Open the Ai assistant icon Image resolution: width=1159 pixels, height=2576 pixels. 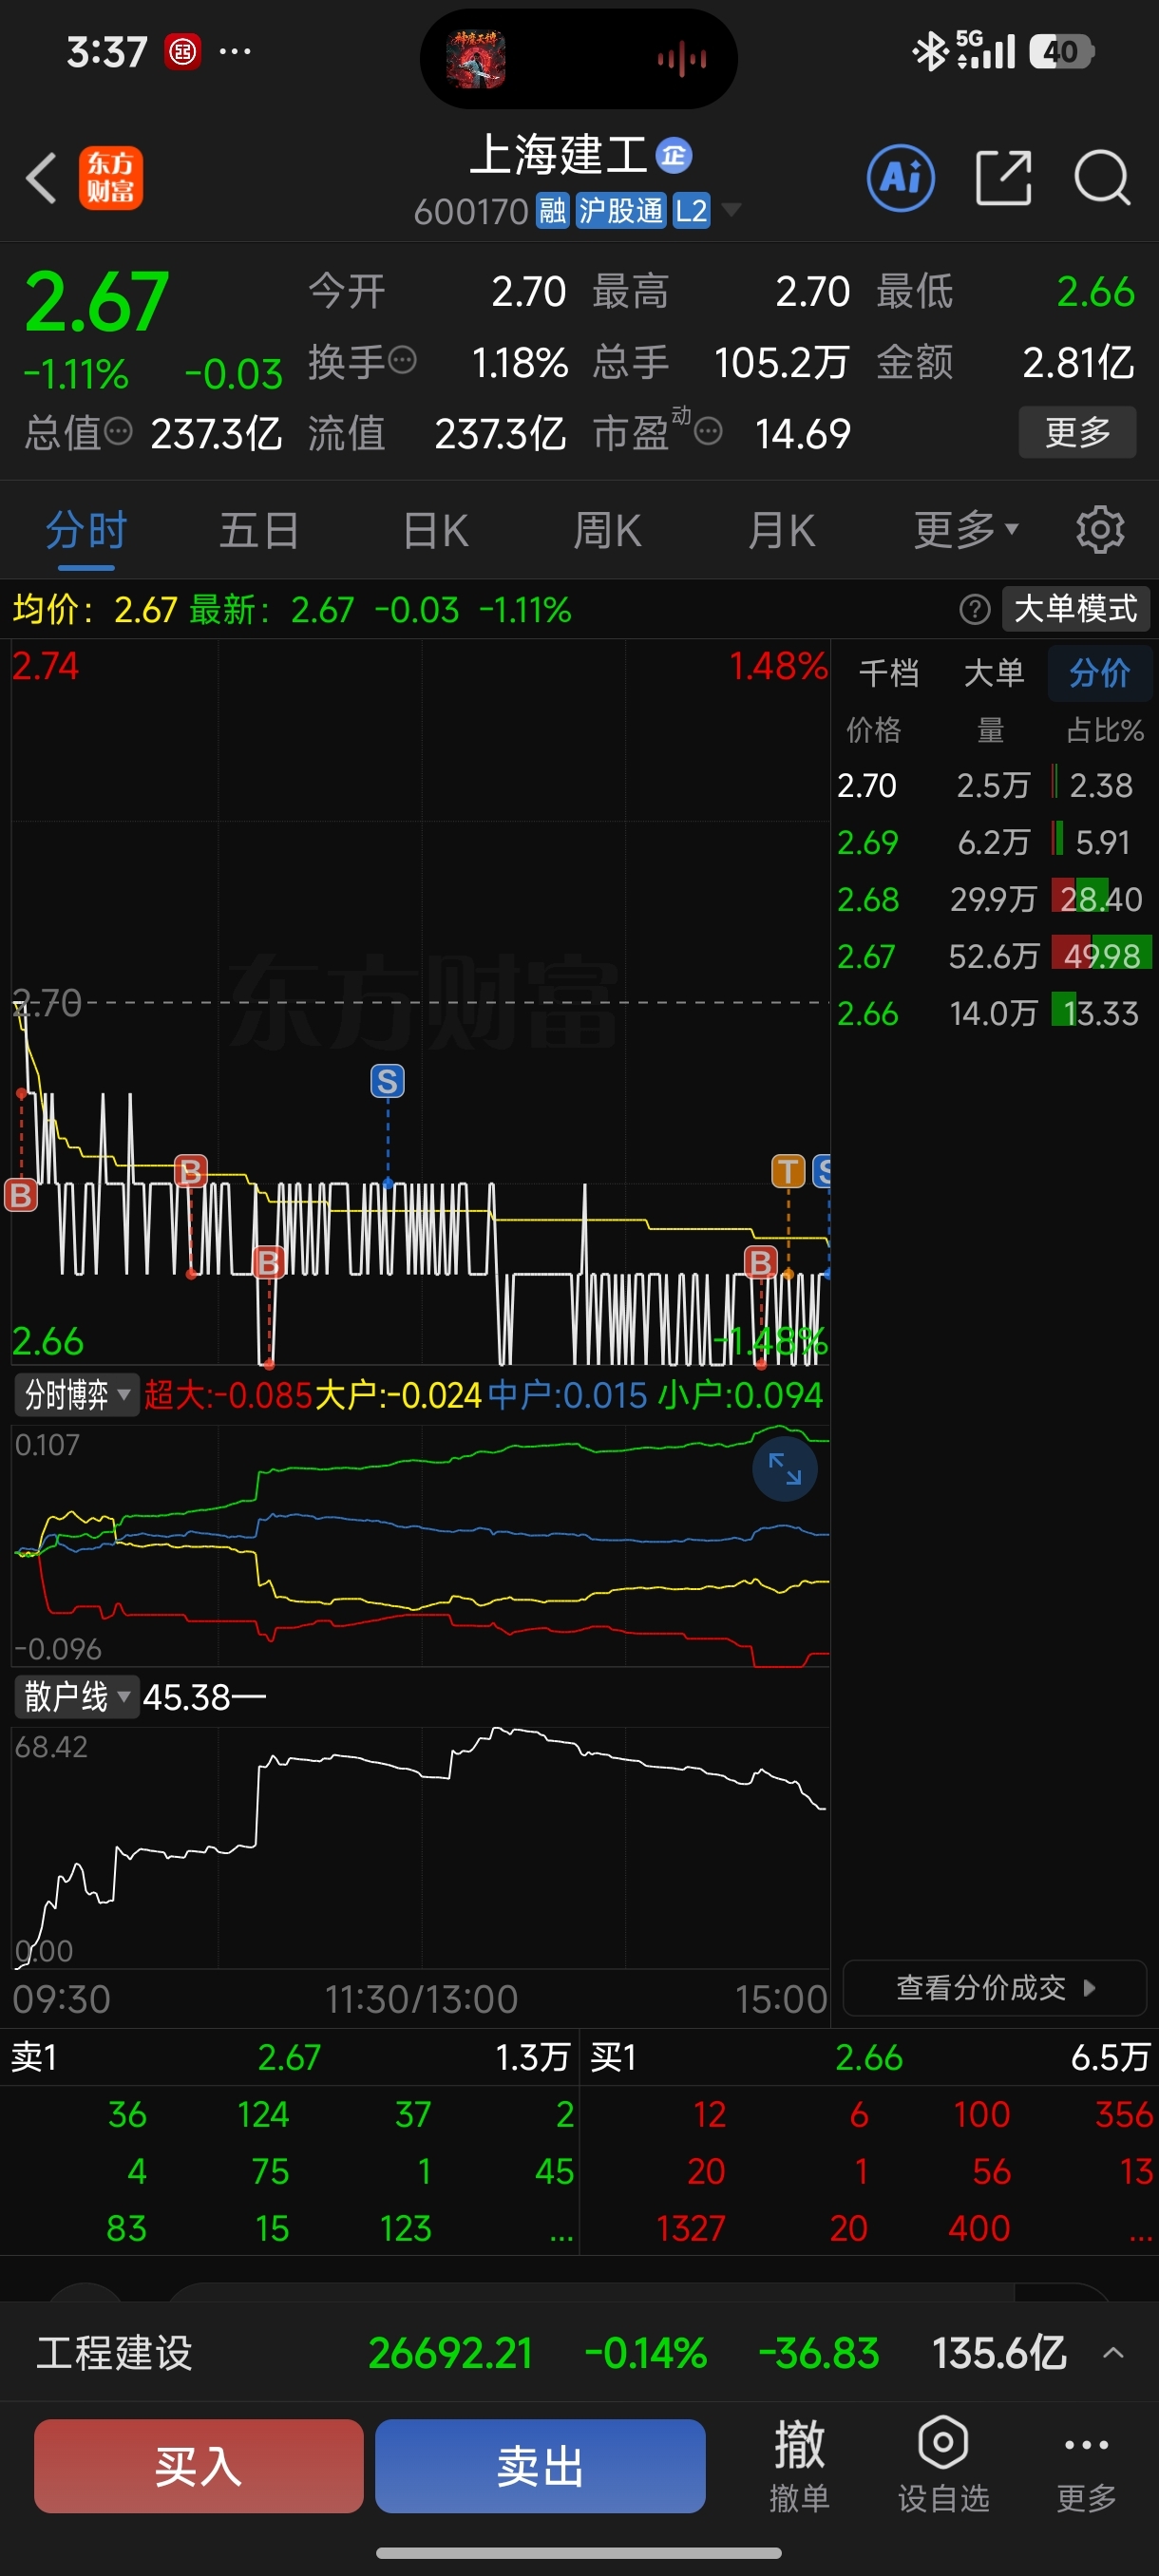point(901,178)
